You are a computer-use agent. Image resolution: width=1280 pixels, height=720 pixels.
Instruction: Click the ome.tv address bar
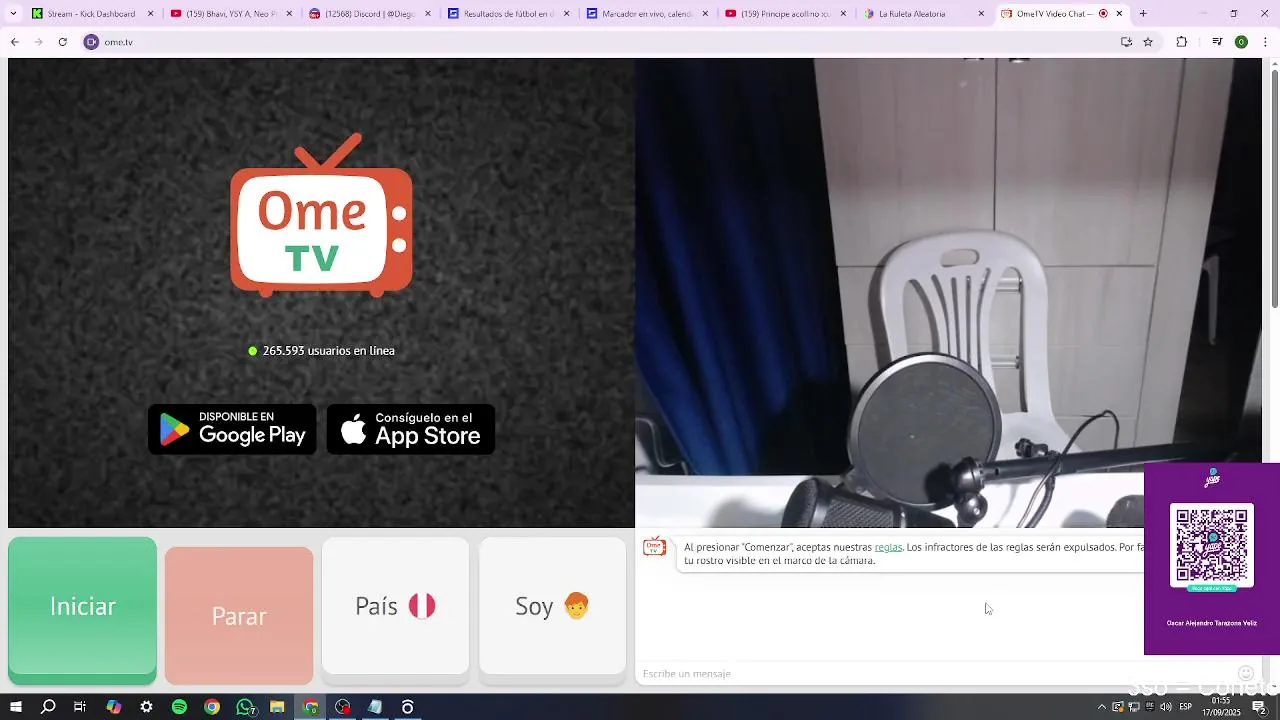pos(600,42)
